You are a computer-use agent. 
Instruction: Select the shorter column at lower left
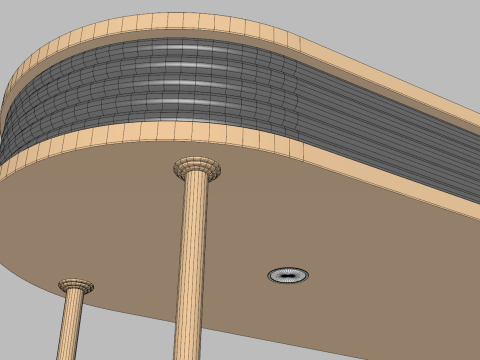point(71,323)
